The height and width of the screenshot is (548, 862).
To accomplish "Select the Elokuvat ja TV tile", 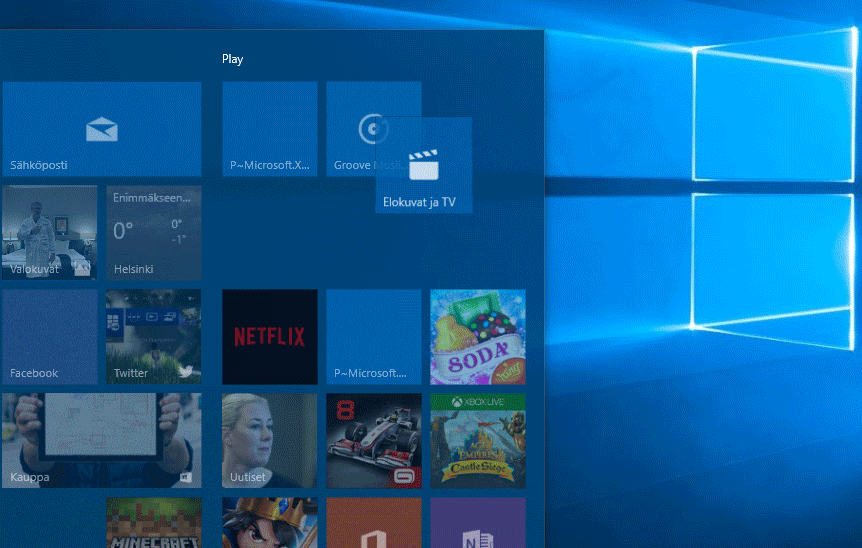I will click(x=424, y=165).
